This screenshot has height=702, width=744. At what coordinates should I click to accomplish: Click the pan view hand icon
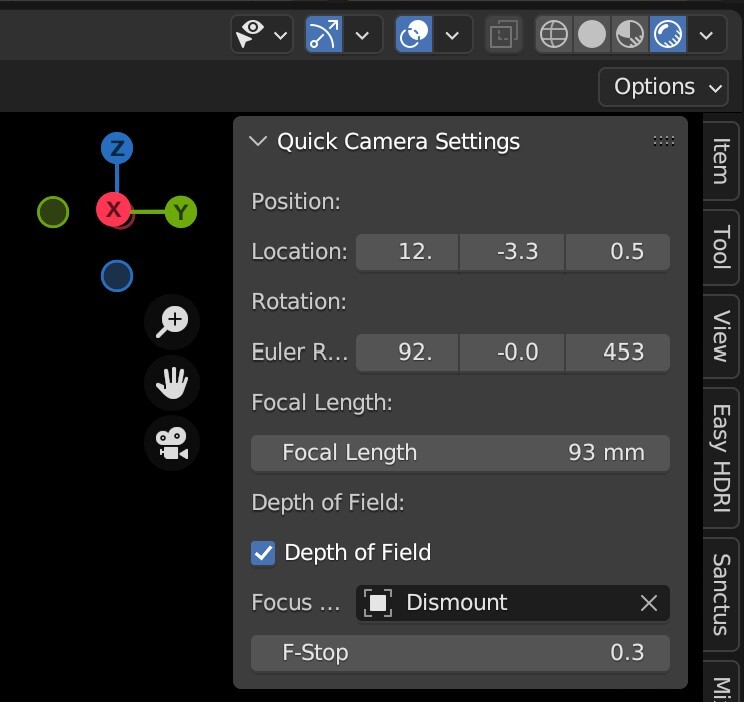pyautogui.click(x=173, y=383)
